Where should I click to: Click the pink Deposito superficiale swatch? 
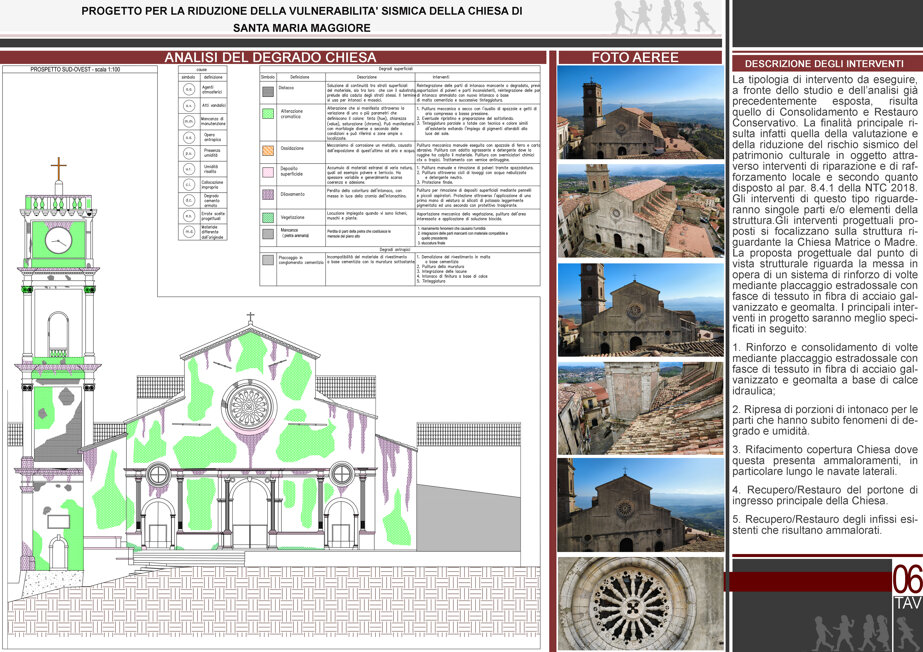(x=268, y=172)
